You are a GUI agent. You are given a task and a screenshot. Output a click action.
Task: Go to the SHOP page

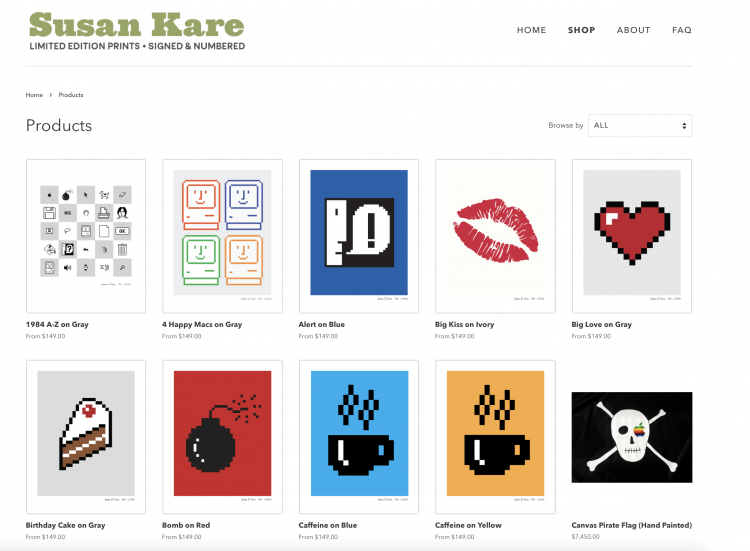point(582,30)
